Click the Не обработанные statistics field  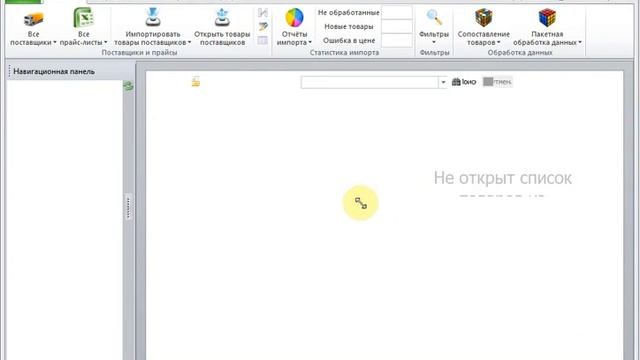397,13
